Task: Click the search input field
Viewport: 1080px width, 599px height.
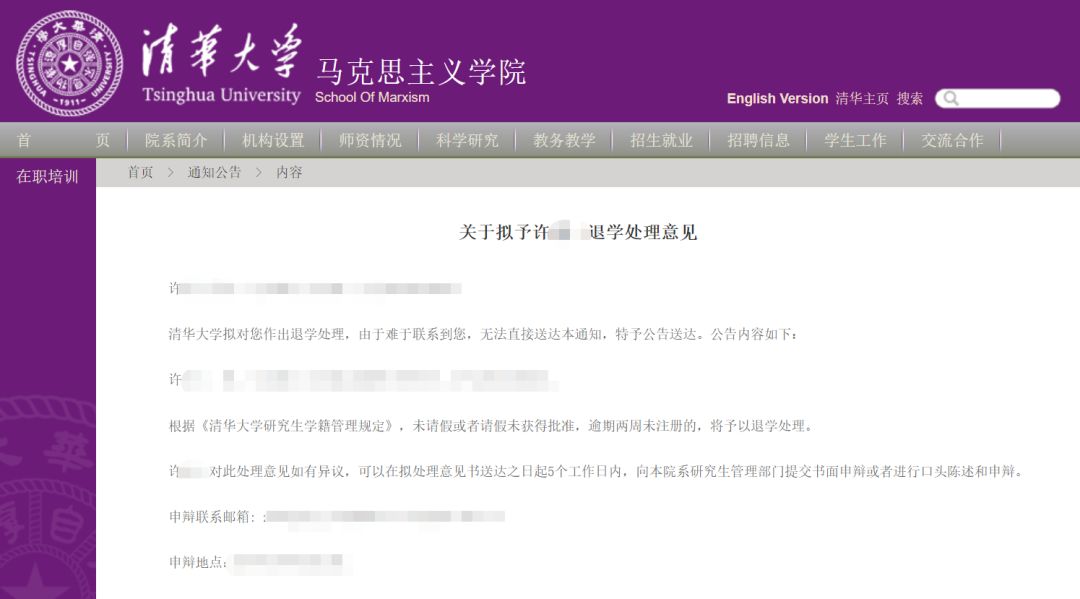Action: click(997, 98)
